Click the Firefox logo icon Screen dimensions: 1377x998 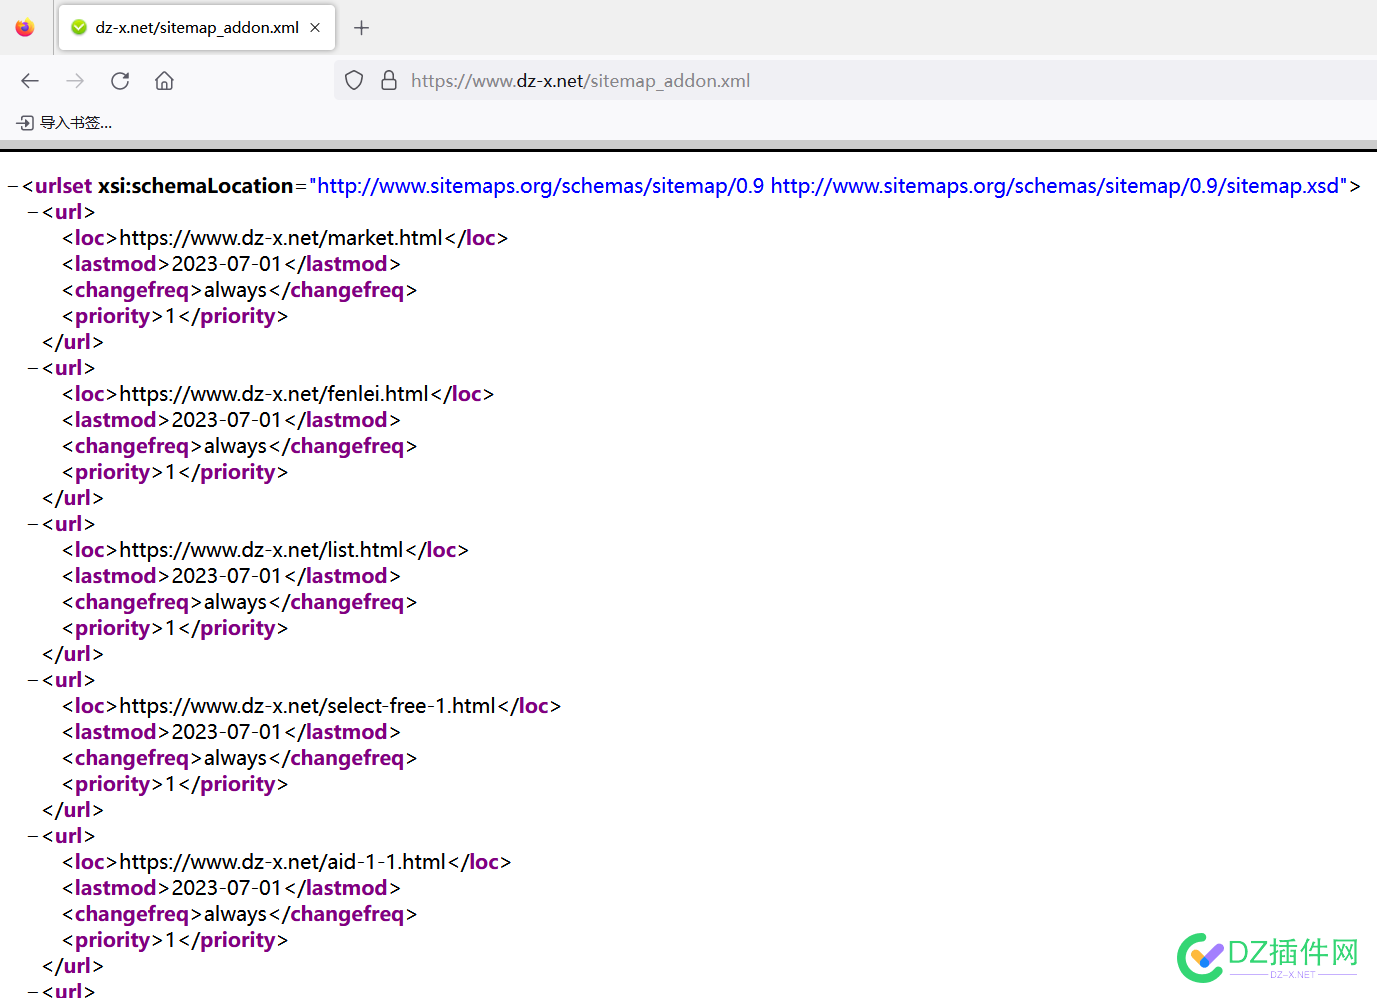click(25, 28)
